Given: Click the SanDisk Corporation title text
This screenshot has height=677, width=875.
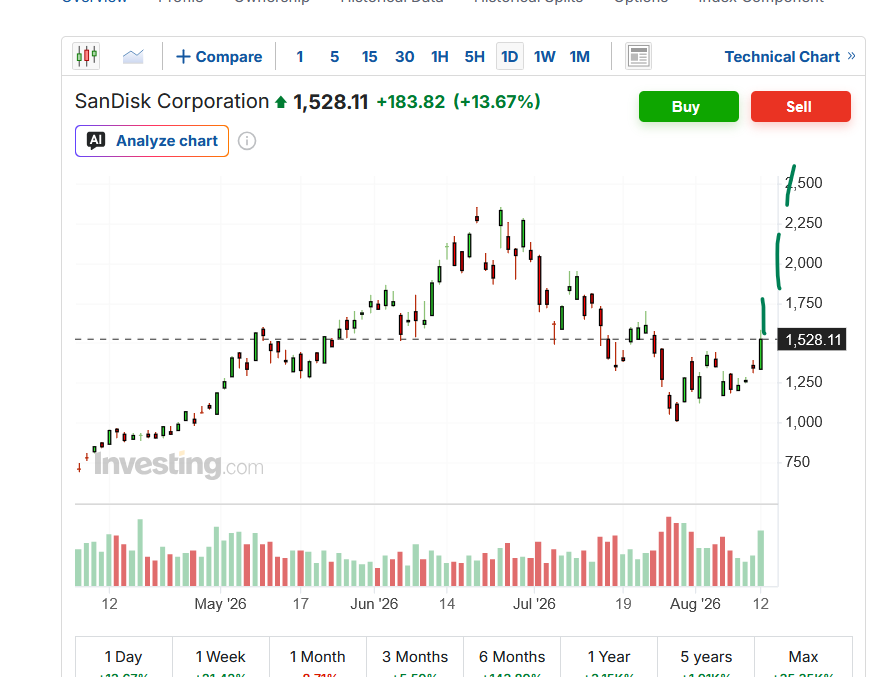Looking at the screenshot, I should click(172, 102).
